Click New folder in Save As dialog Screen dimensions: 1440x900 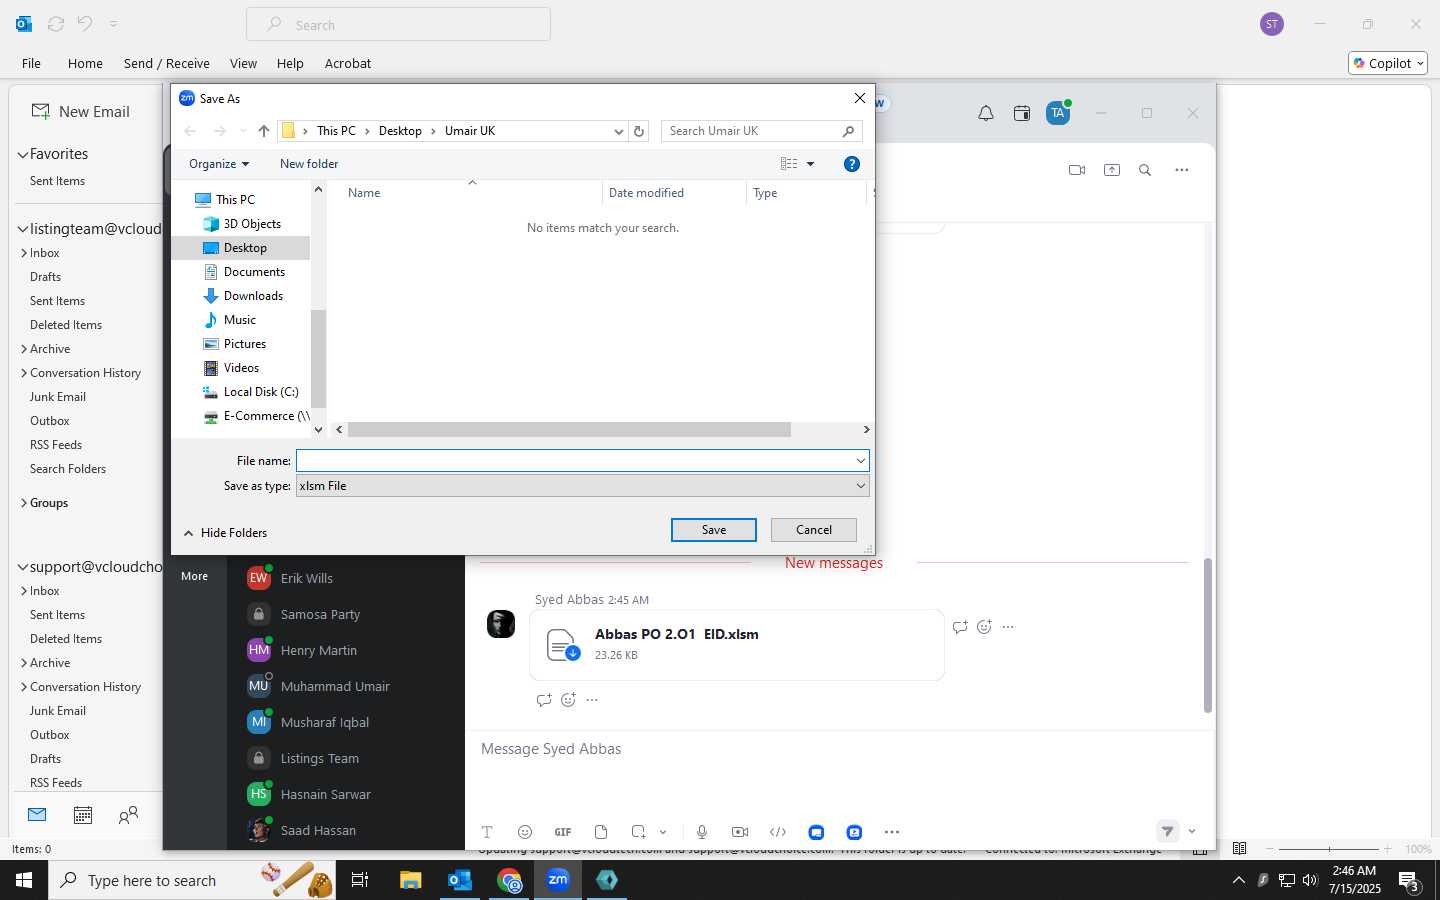[x=309, y=164]
